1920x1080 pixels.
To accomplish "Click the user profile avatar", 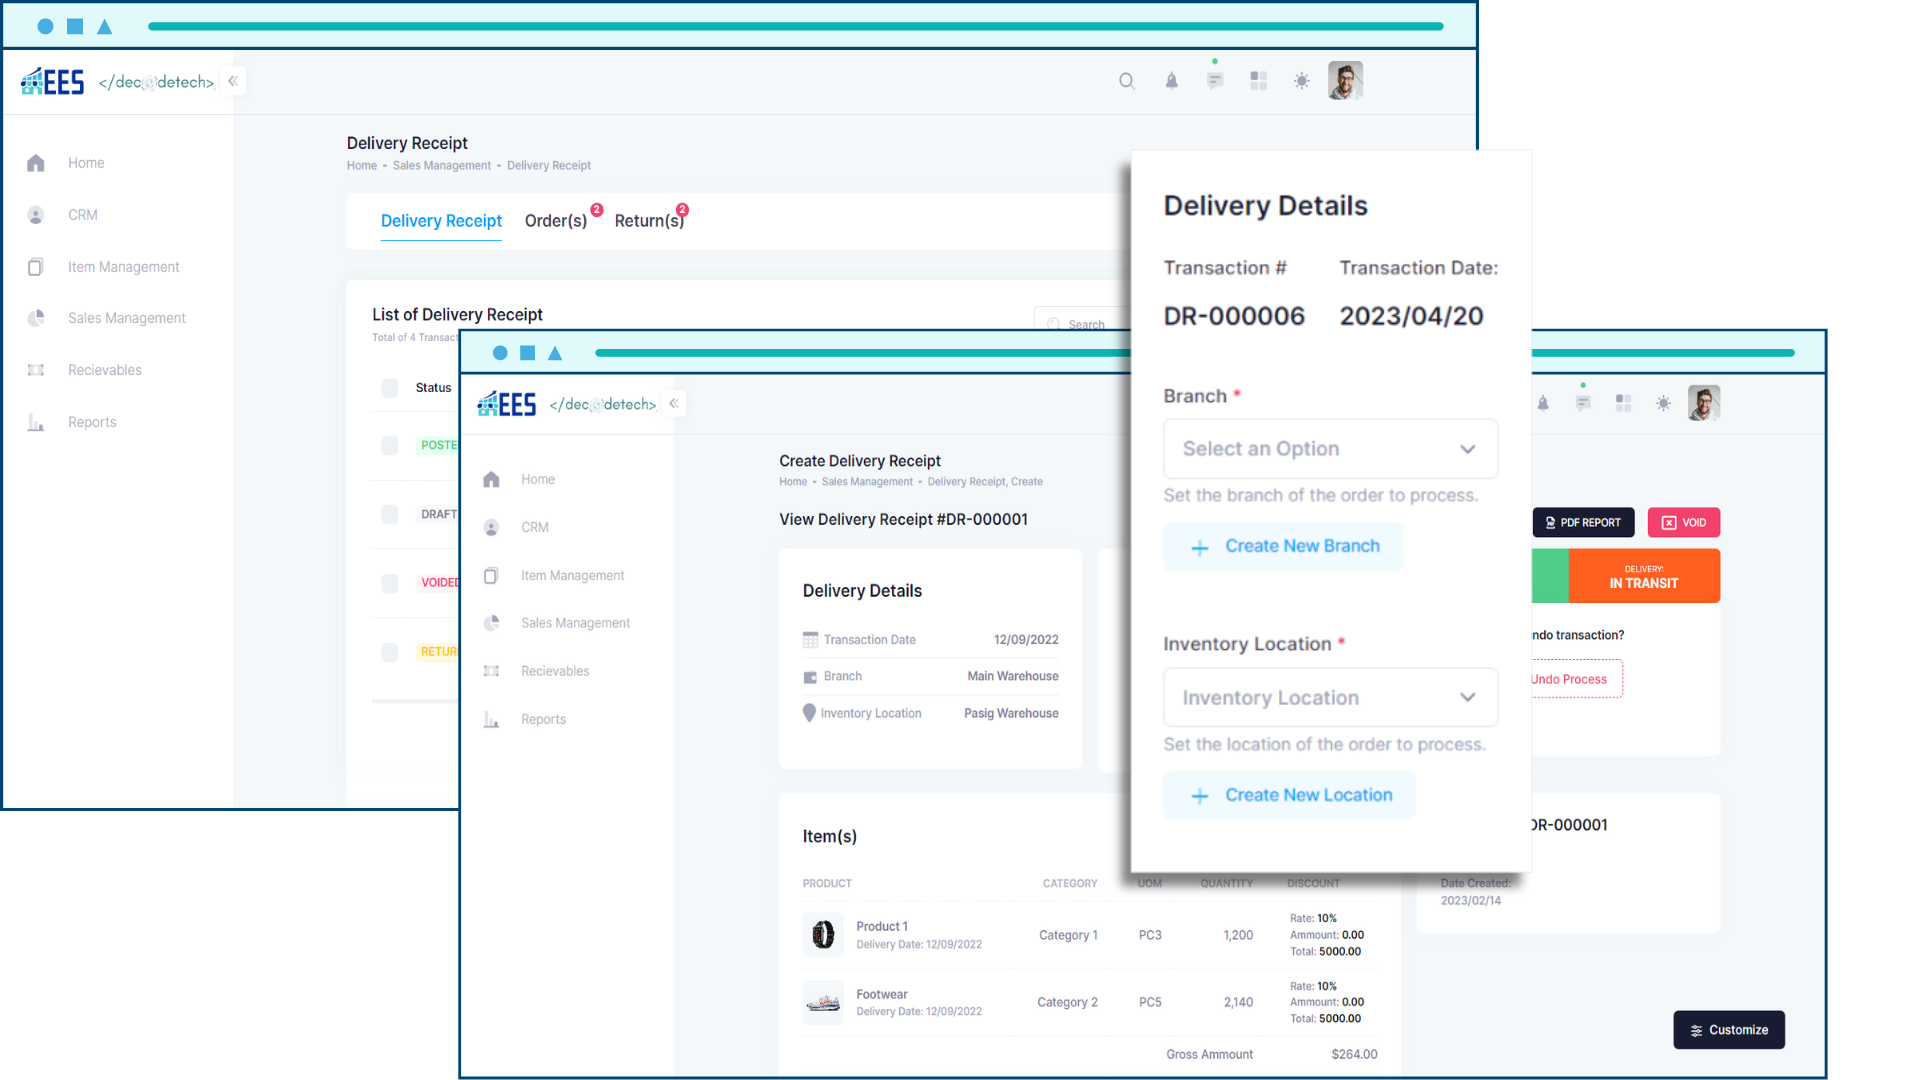I will (1346, 80).
